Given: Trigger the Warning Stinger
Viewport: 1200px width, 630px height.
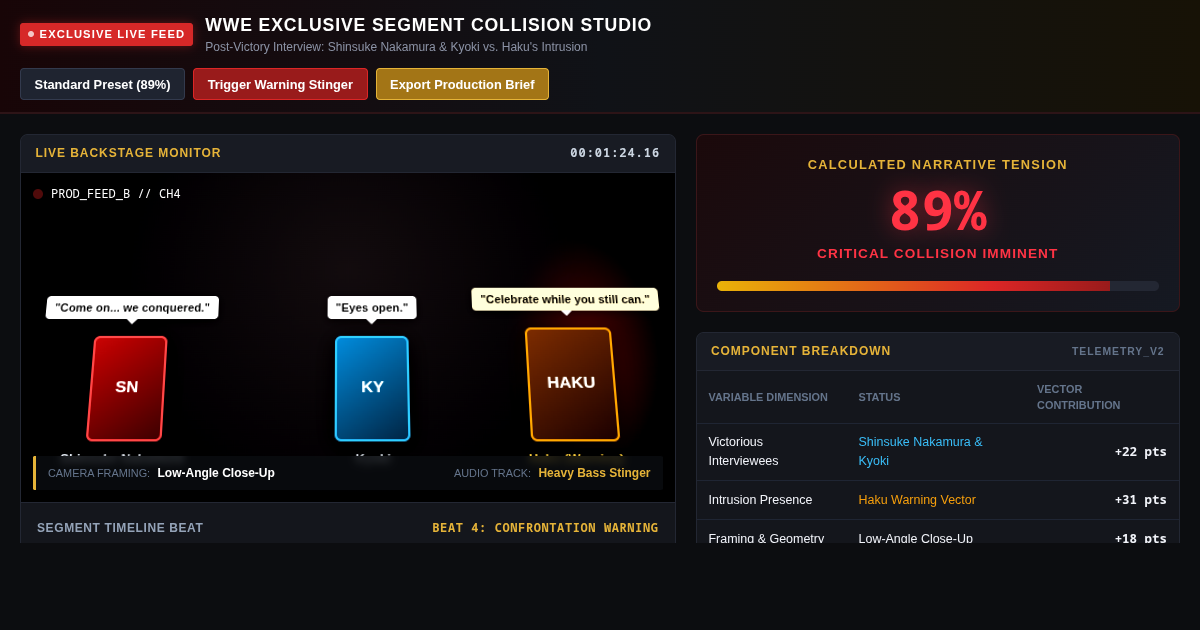Looking at the screenshot, I should pyautogui.click(x=280, y=84).
